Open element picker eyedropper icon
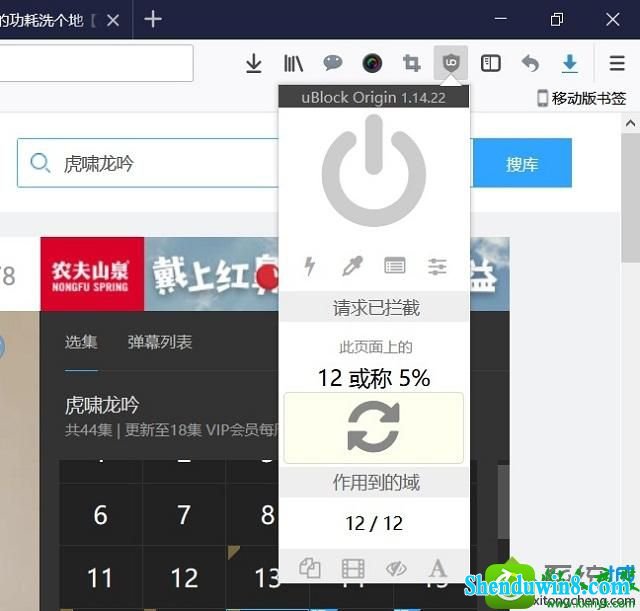This screenshot has height=611, width=640. pos(352,266)
